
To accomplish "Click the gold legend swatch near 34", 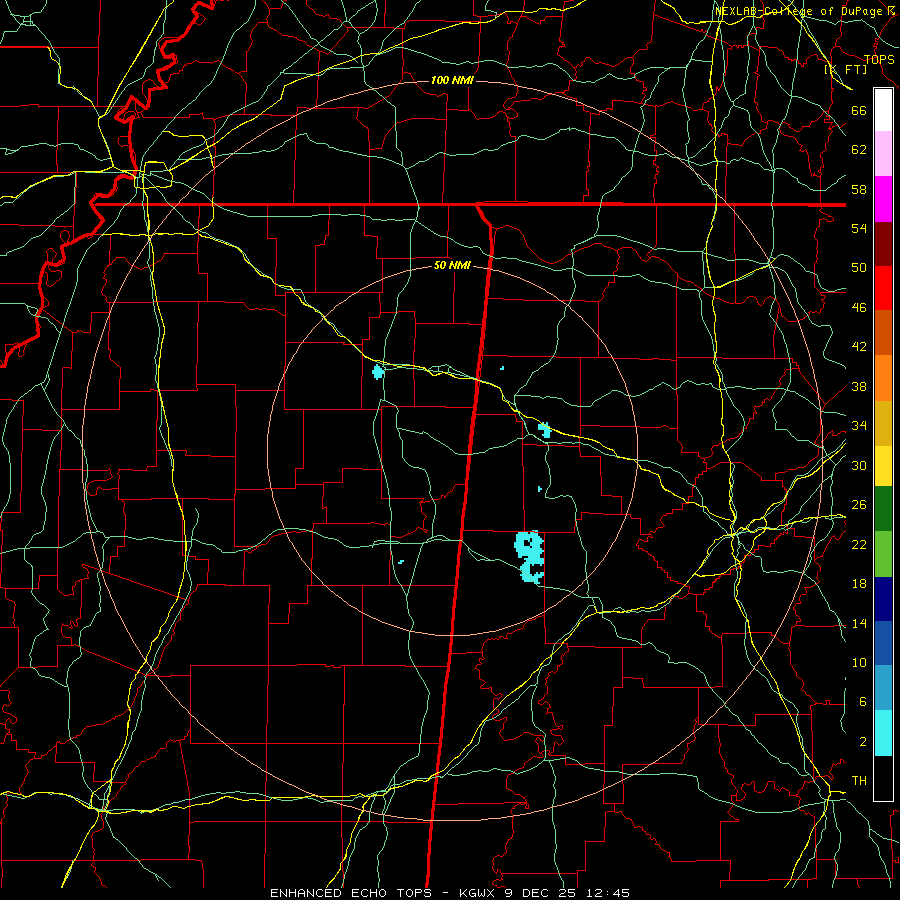I will (883, 423).
